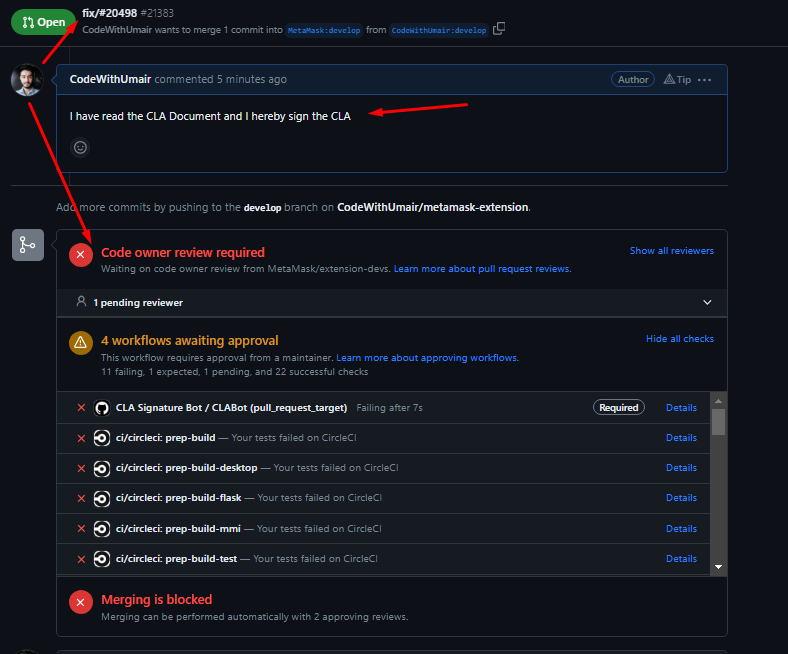Open Details for prep-build-flask check
This screenshot has width=788, height=654.
pos(681,498)
